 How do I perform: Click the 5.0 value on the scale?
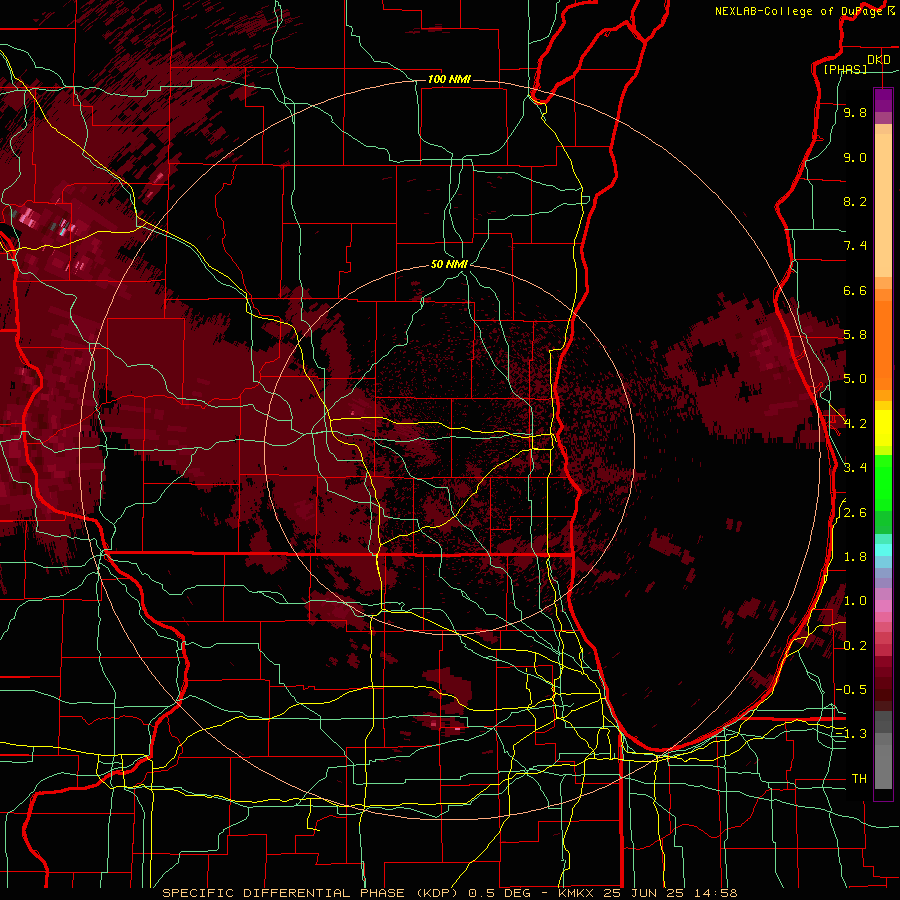pos(855,379)
